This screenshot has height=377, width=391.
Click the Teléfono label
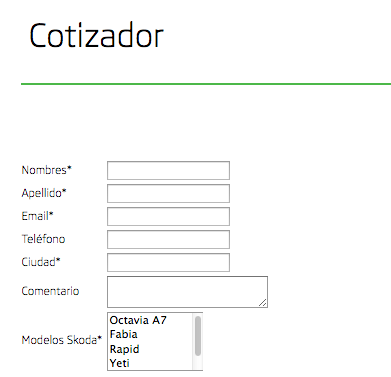(x=43, y=239)
